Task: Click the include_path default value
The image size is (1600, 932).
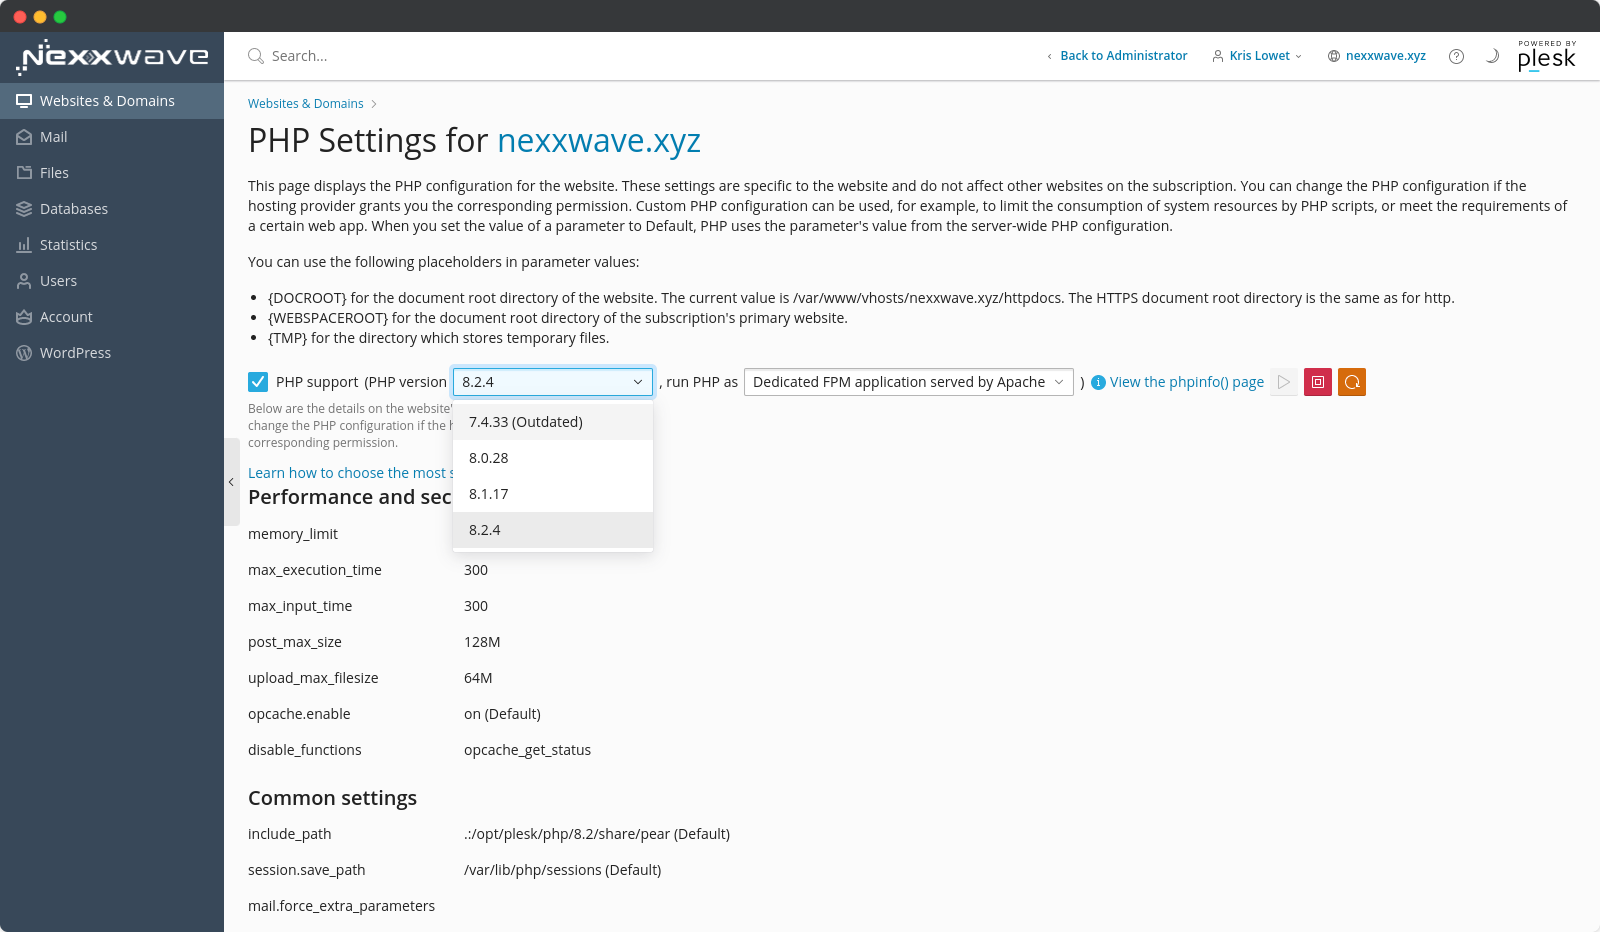Action: point(597,834)
